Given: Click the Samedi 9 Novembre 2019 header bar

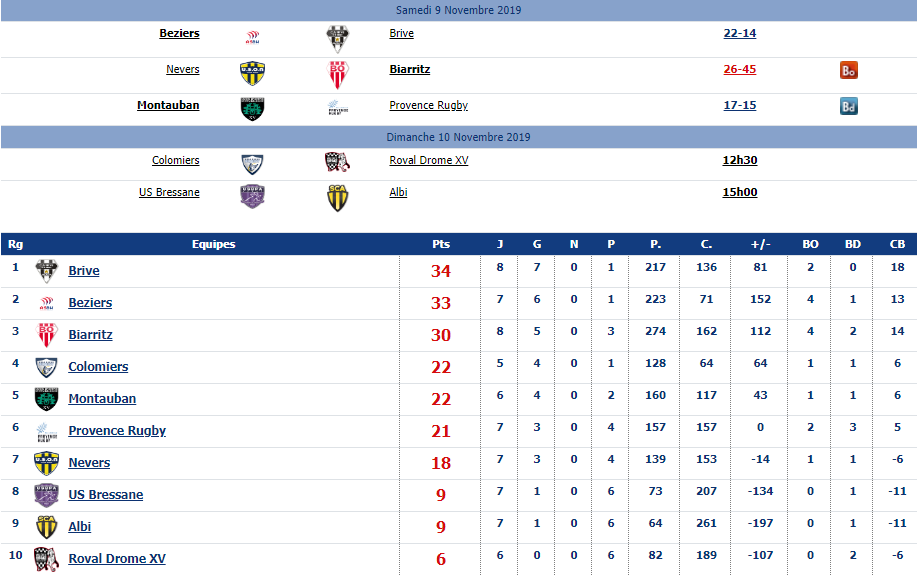Looking at the screenshot, I should click(x=458, y=10).
